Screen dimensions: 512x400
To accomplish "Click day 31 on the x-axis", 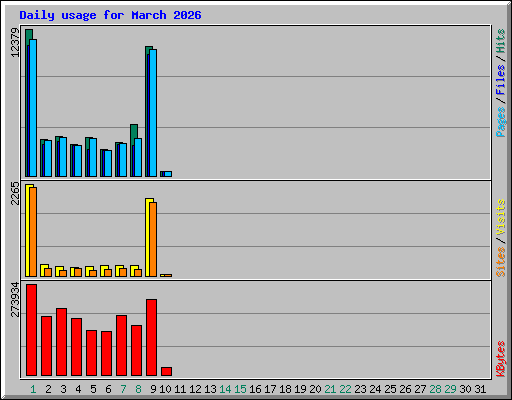I will [x=480, y=389].
